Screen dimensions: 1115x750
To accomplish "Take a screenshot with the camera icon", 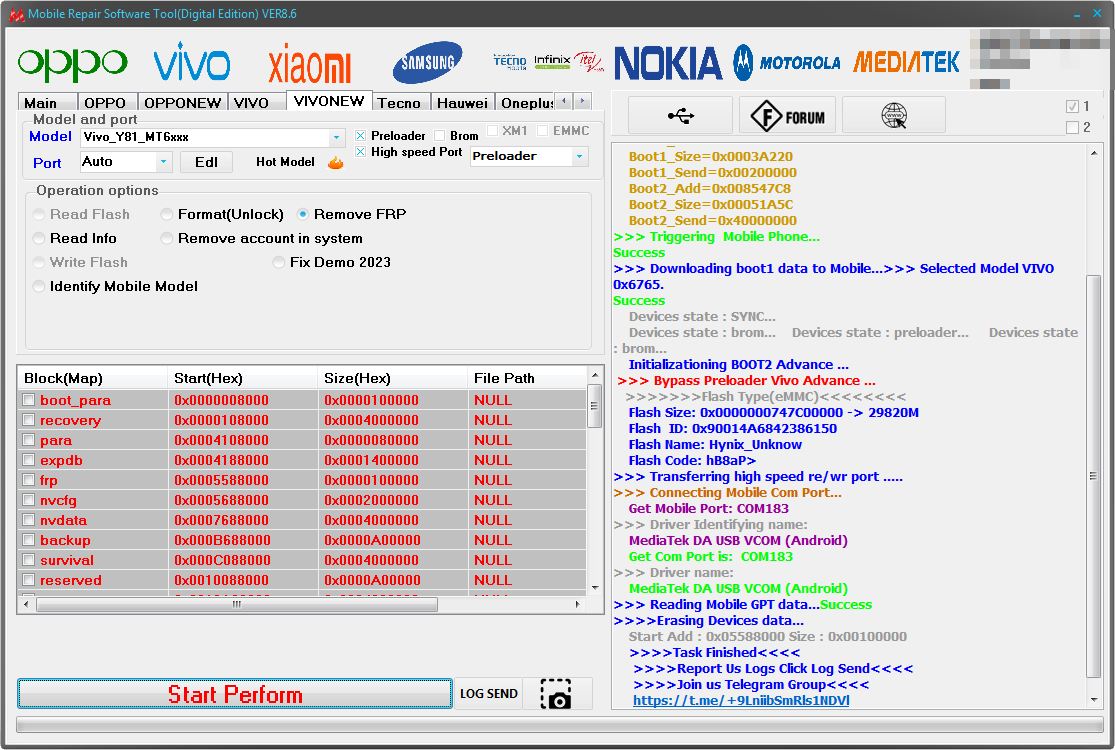I will tap(556, 694).
